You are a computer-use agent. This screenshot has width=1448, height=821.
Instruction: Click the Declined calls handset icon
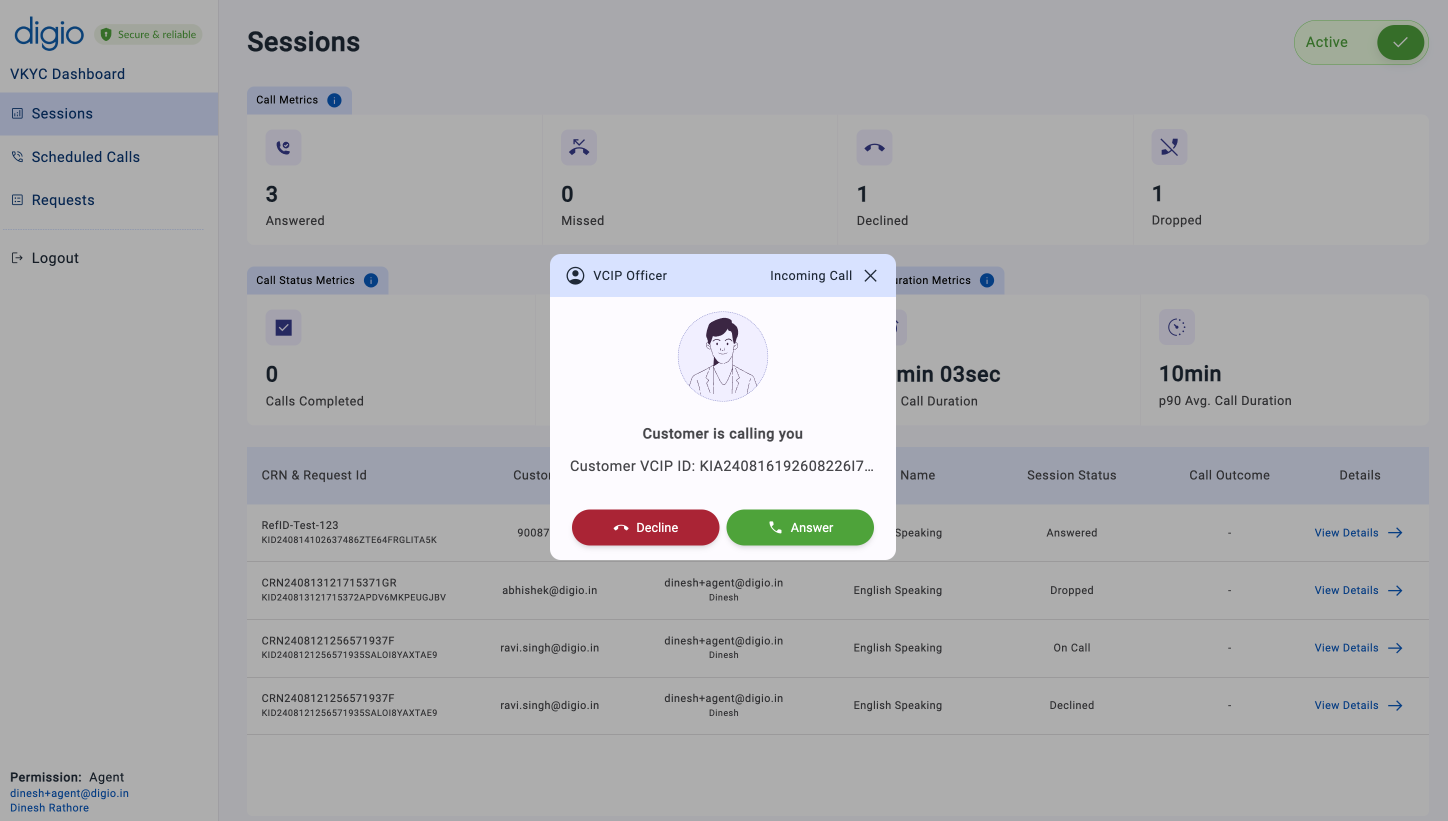click(874, 147)
